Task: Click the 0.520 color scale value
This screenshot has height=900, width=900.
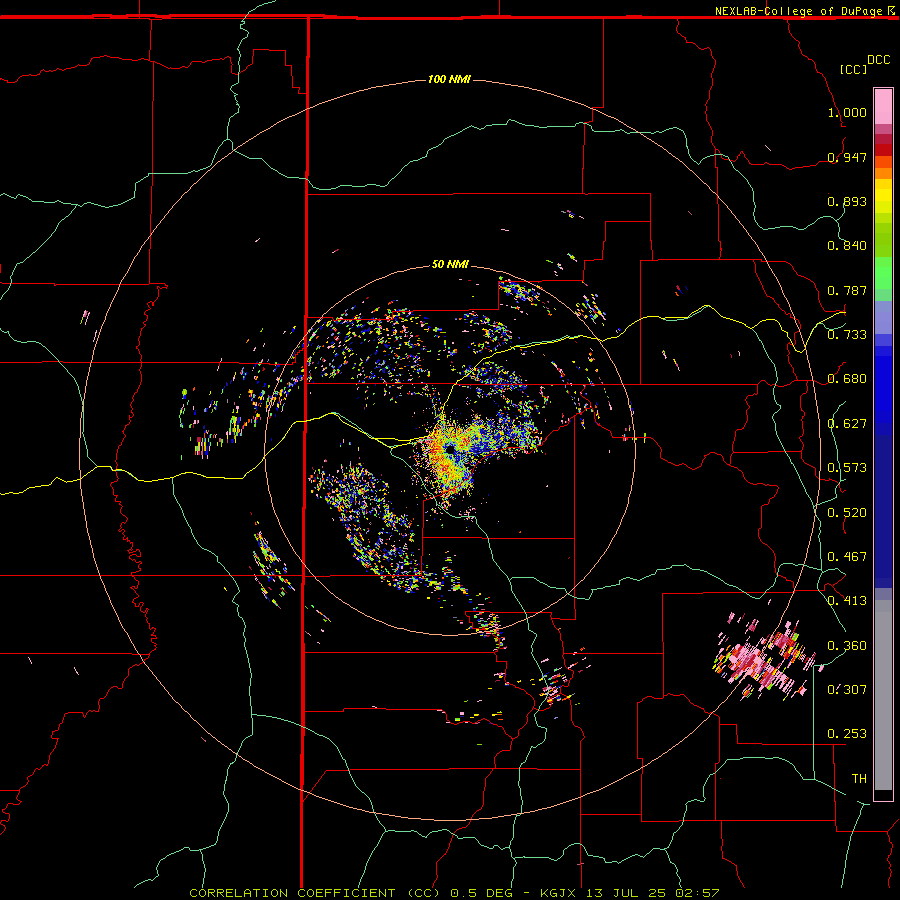Action: [847, 513]
